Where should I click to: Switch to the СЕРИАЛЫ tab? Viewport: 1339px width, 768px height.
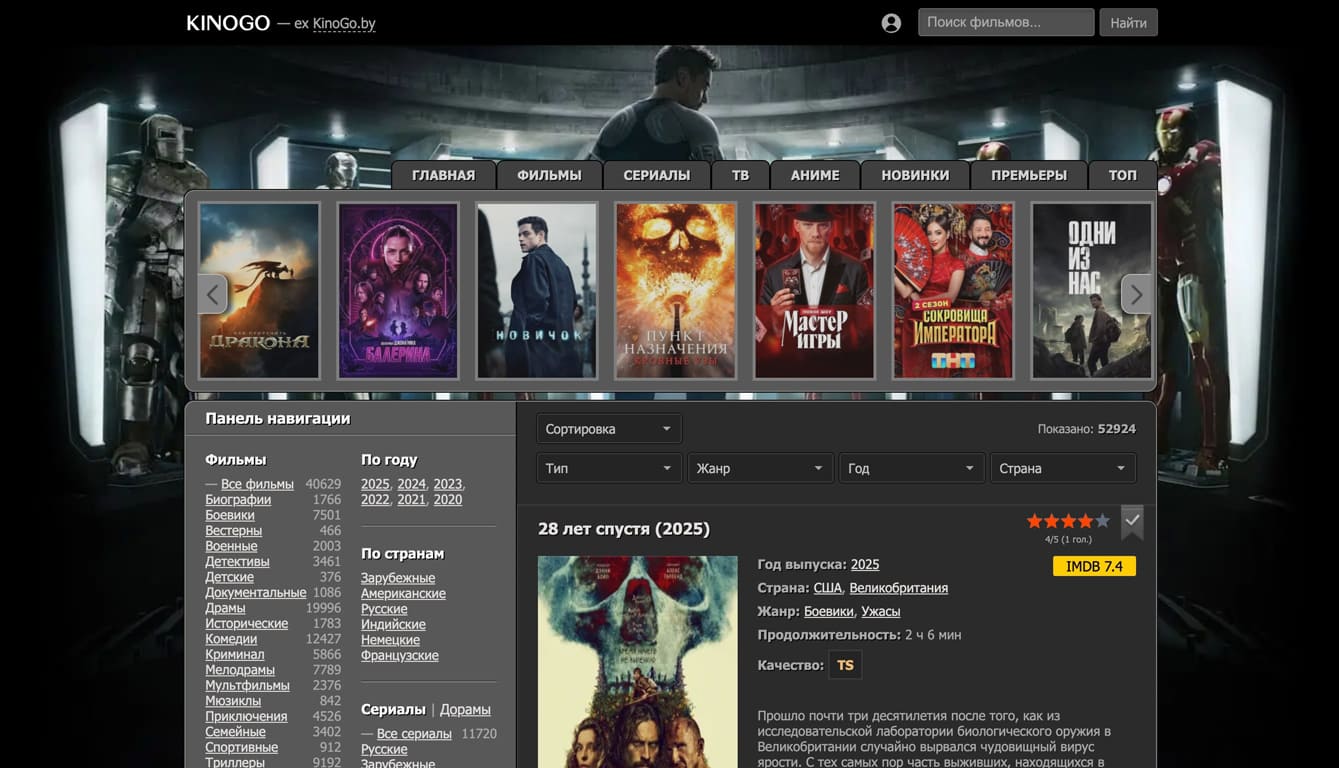point(657,175)
